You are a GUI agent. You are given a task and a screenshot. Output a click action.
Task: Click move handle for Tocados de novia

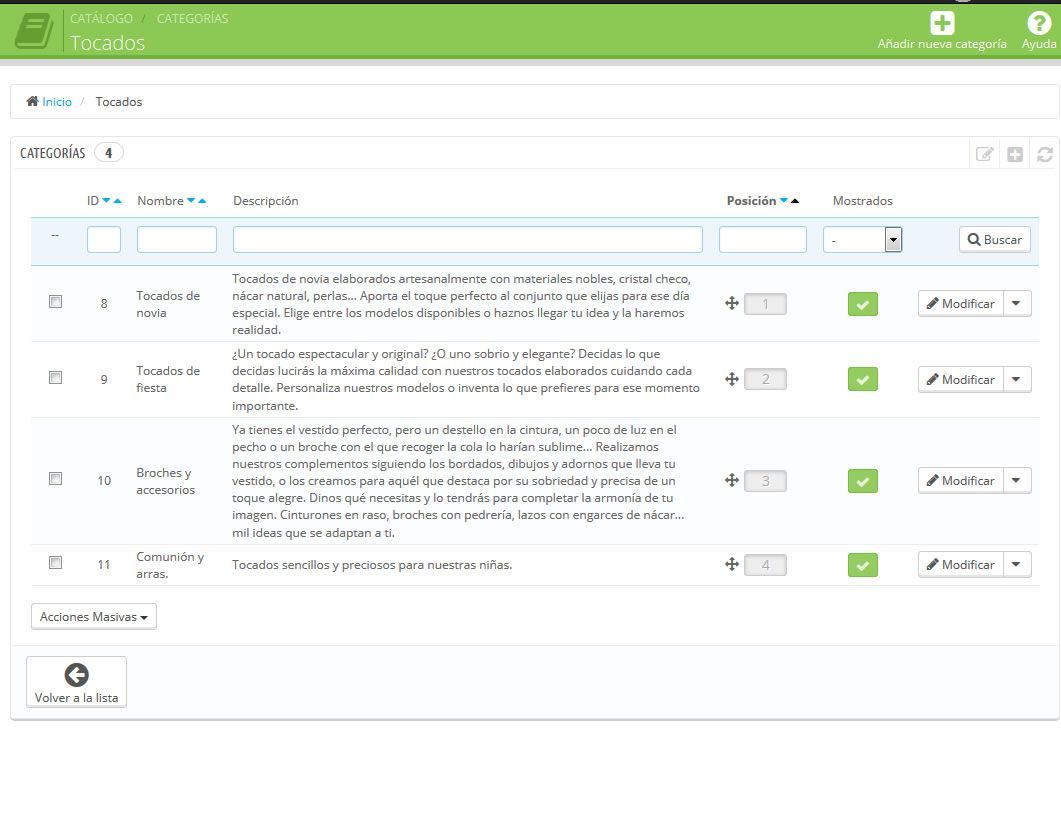tap(731, 303)
